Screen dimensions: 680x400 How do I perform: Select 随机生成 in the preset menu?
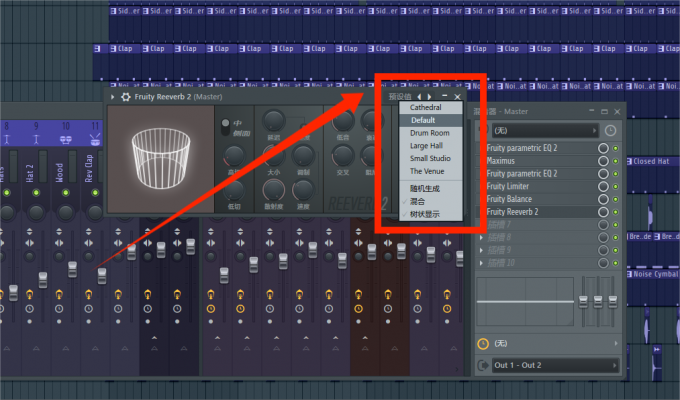point(431,188)
